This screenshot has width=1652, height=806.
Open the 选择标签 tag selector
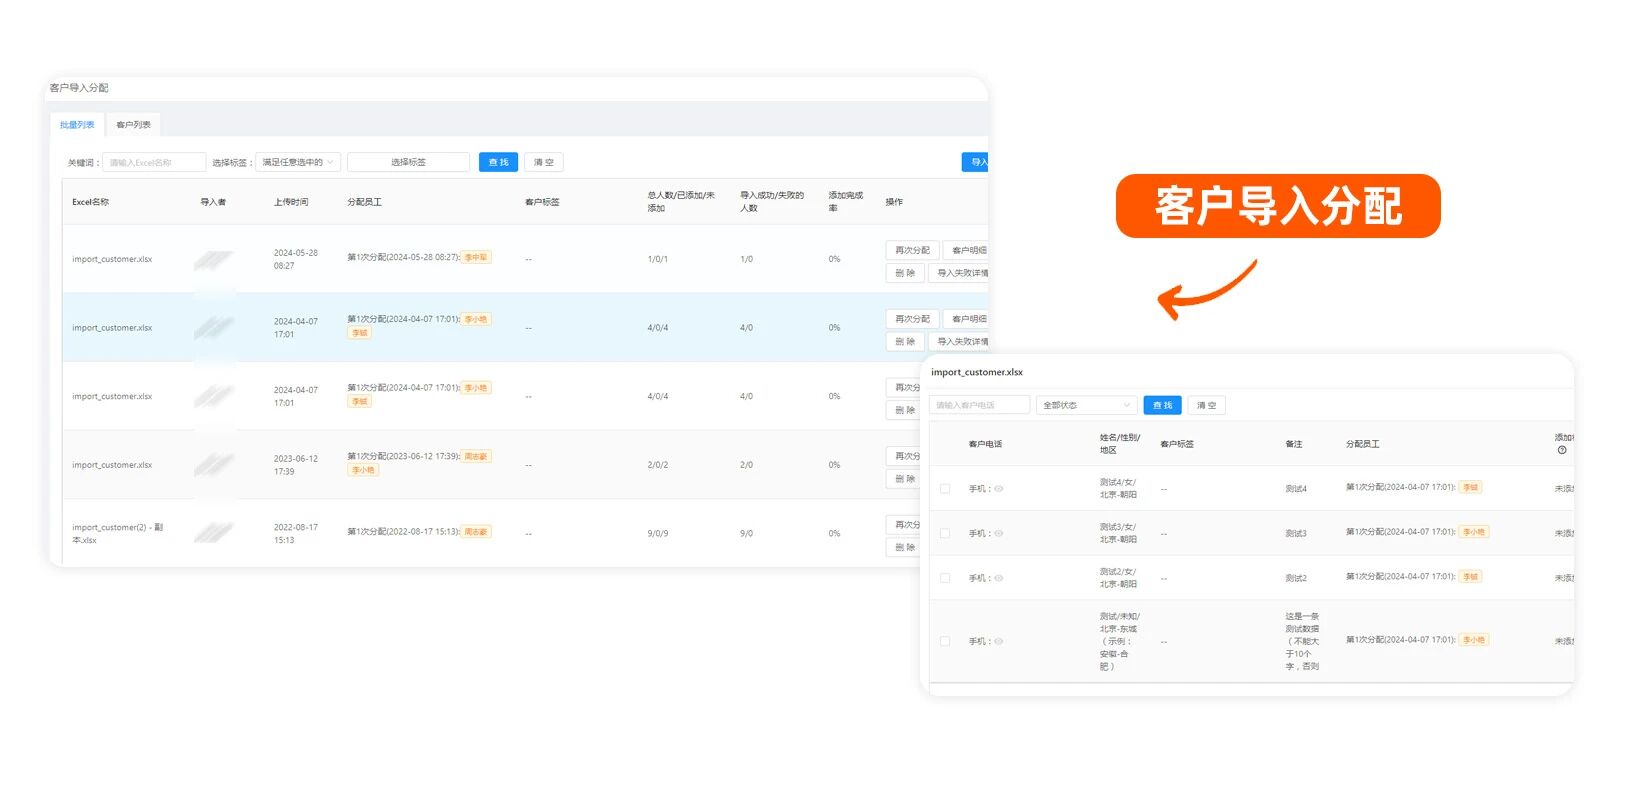(x=408, y=162)
